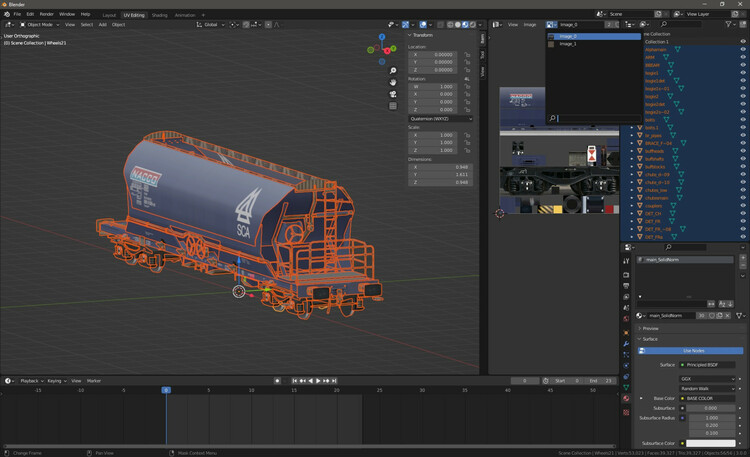Open the Scene properties tab

pyautogui.click(x=626, y=308)
